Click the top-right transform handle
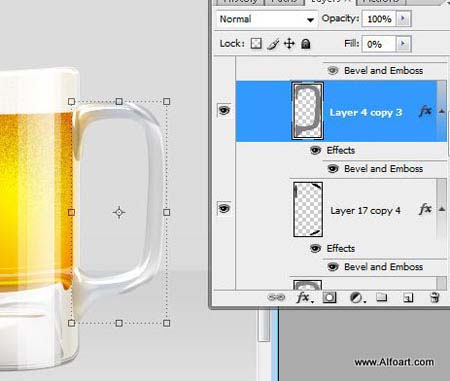 point(167,101)
